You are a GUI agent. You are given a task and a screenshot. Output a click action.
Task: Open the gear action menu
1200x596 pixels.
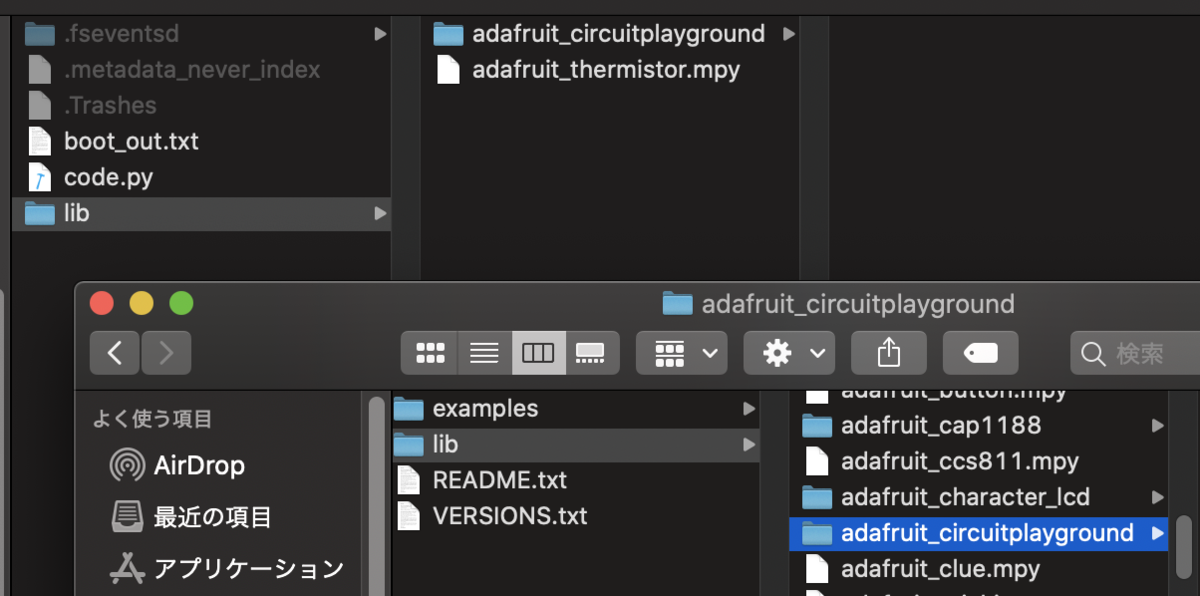click(789, 353)
